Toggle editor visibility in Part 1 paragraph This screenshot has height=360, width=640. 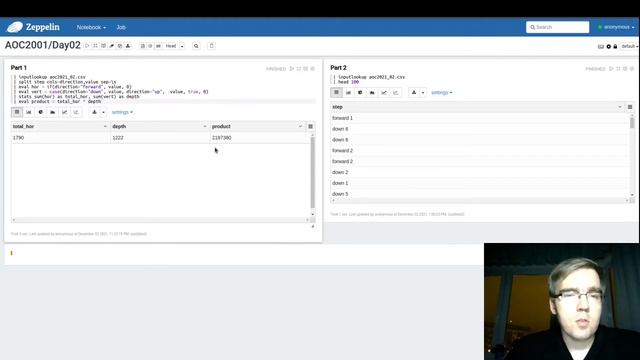(299, 69)
